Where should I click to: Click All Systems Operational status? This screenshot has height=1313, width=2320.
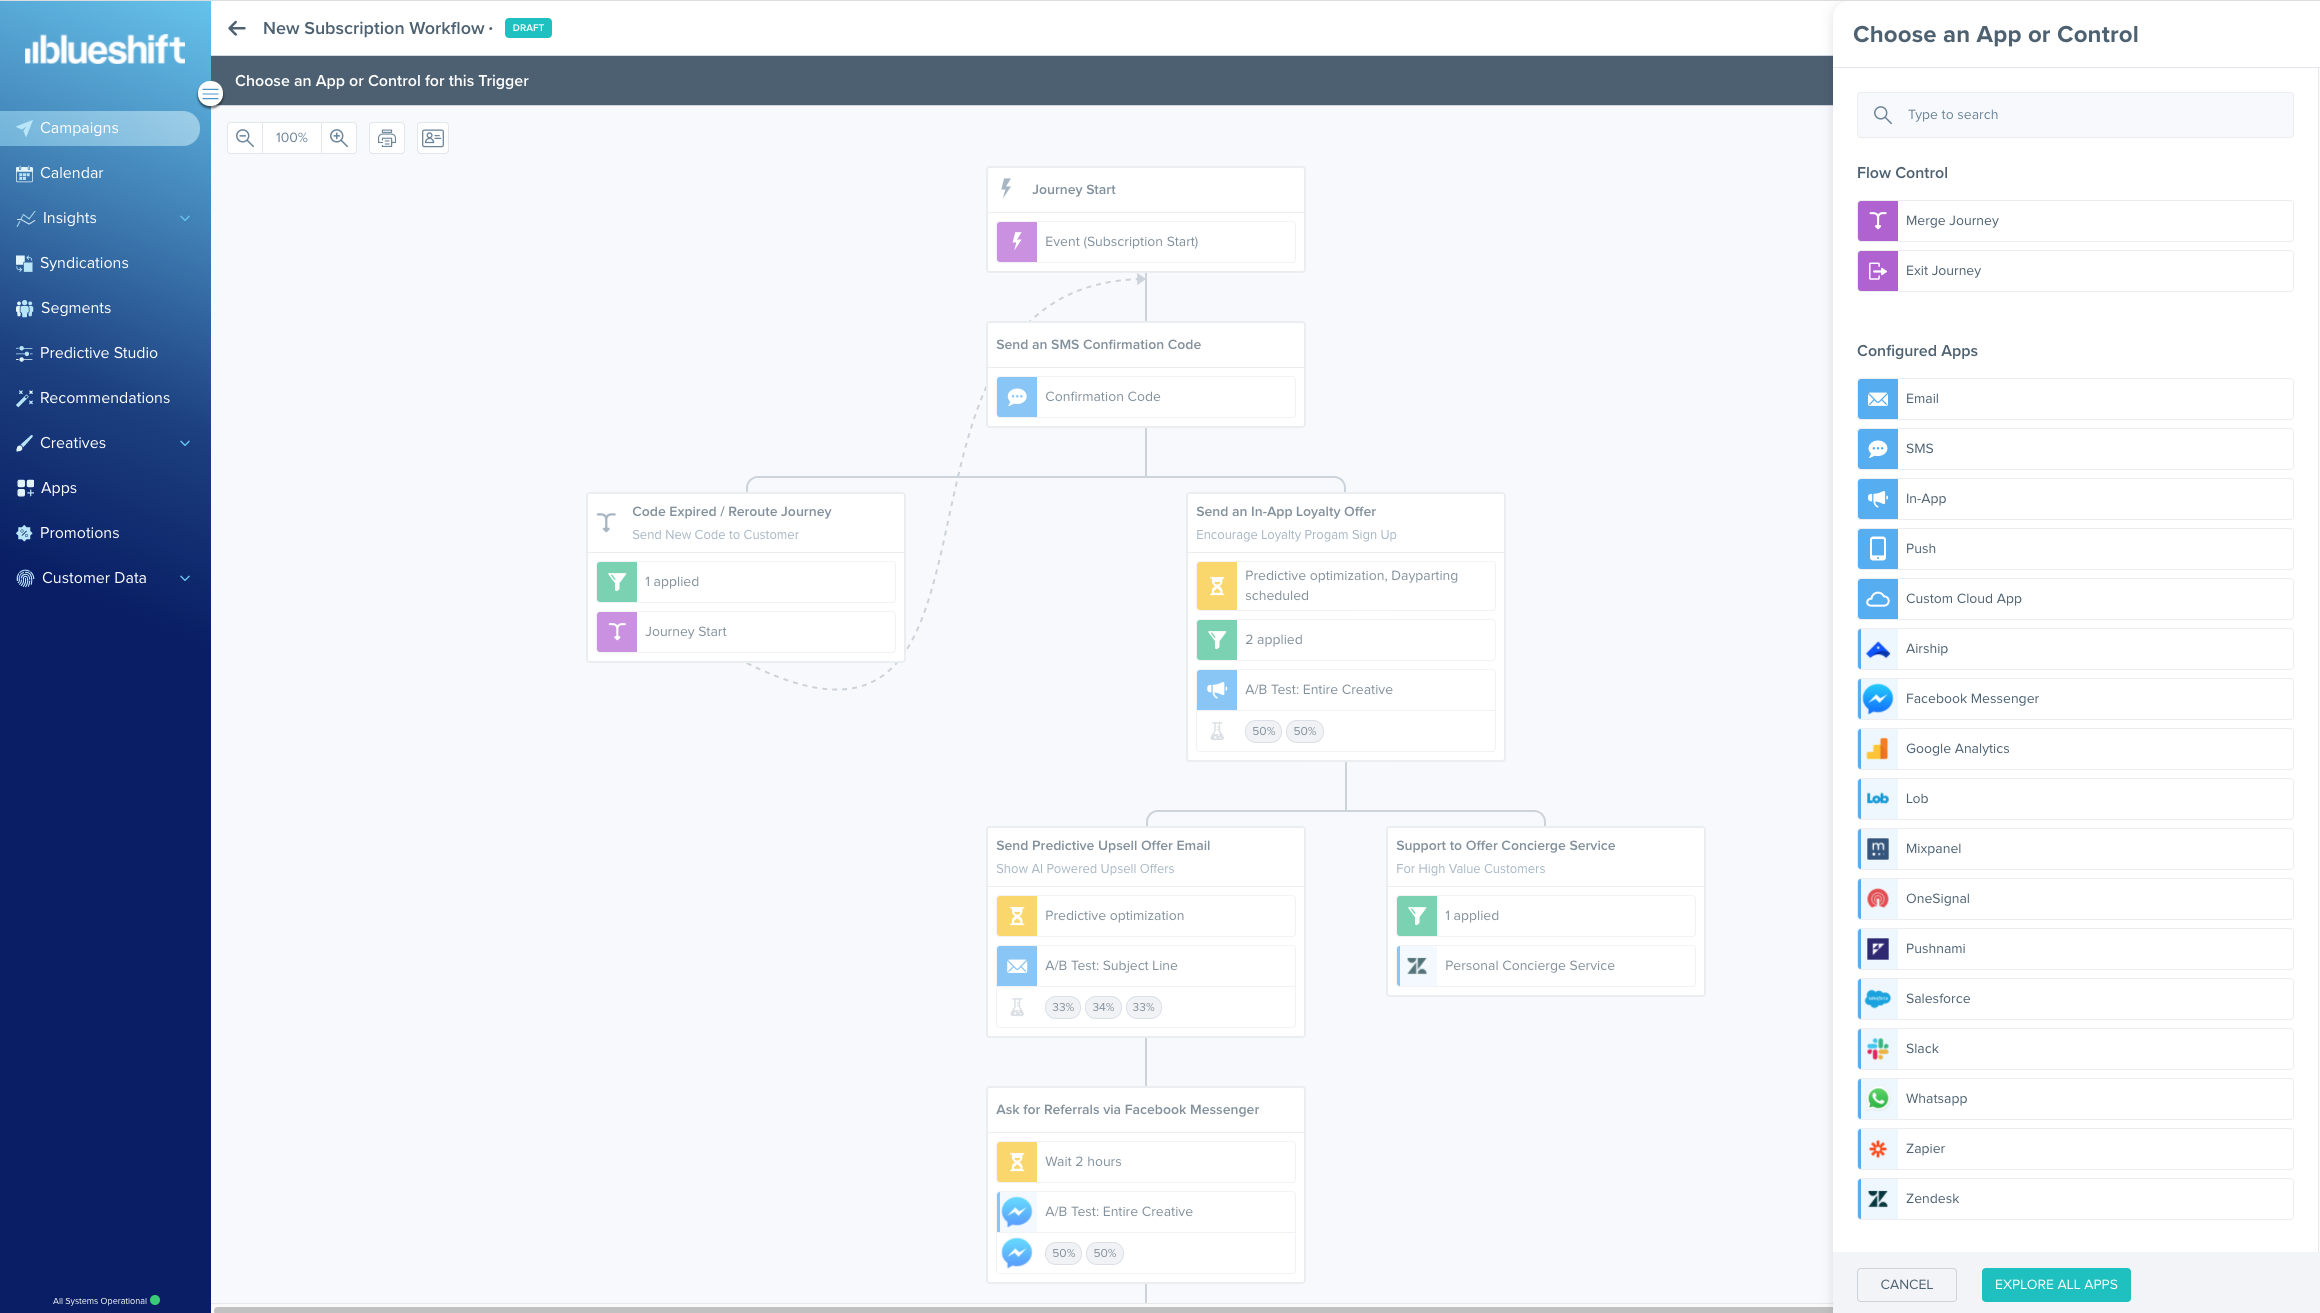[105, 1301]
